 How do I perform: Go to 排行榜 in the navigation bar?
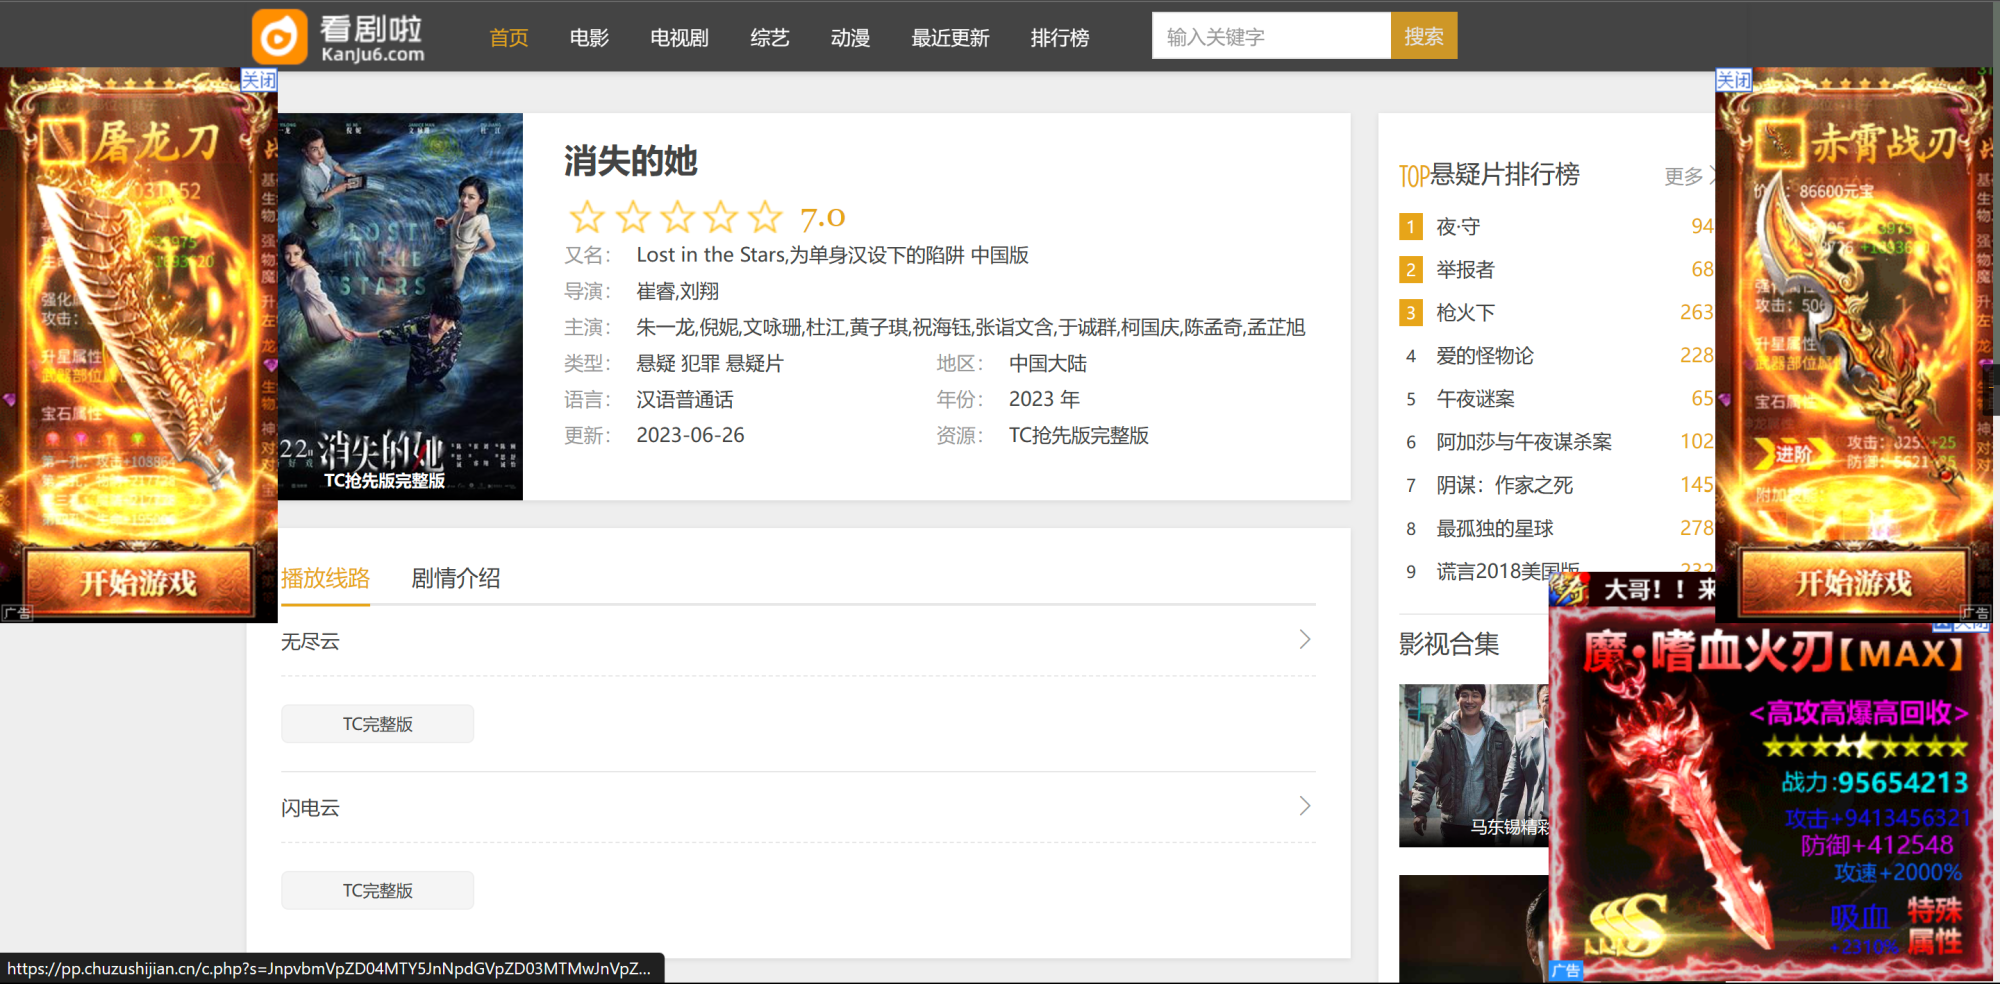click(x=1059, y=38)
